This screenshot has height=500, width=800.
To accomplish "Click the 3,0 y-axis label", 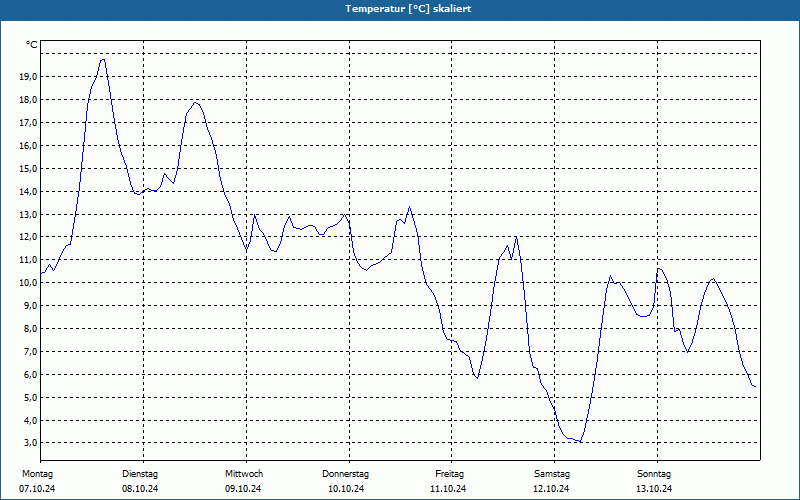I will click(x=30, y=442).
